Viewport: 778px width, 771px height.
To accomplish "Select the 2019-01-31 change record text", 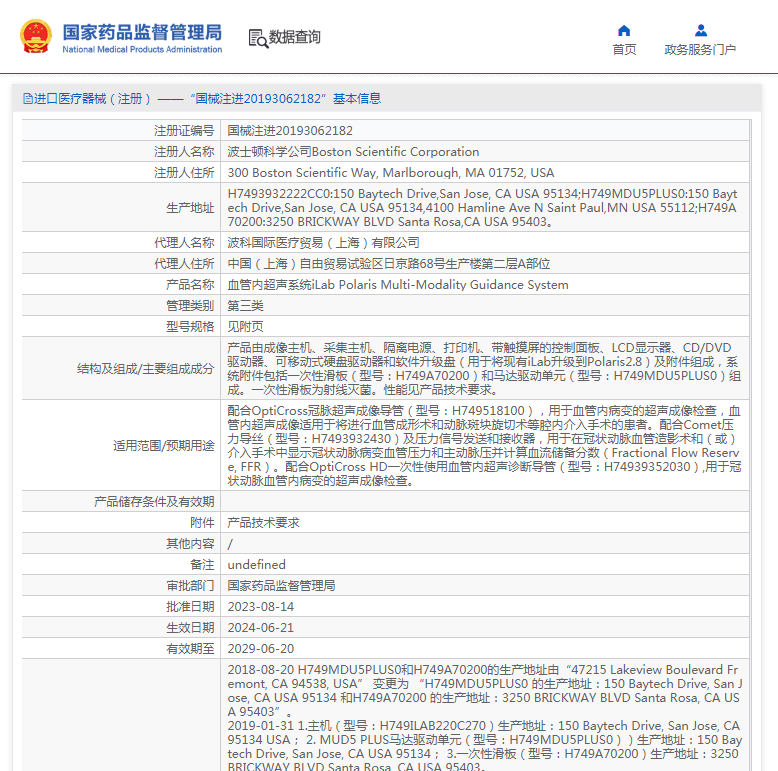I will point(484,745).
